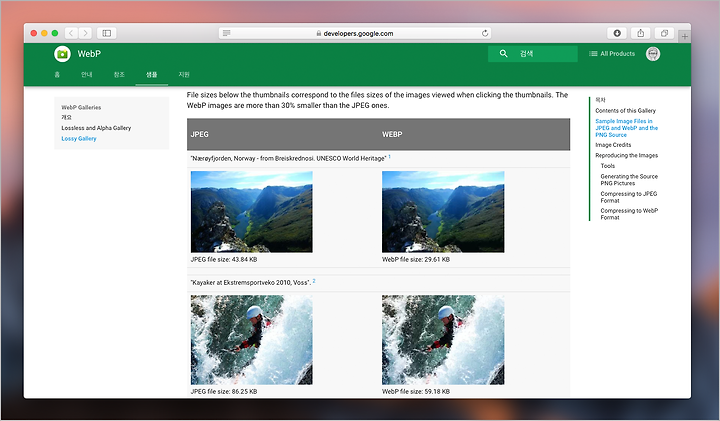Select the 안내 tab

[87, 74]
